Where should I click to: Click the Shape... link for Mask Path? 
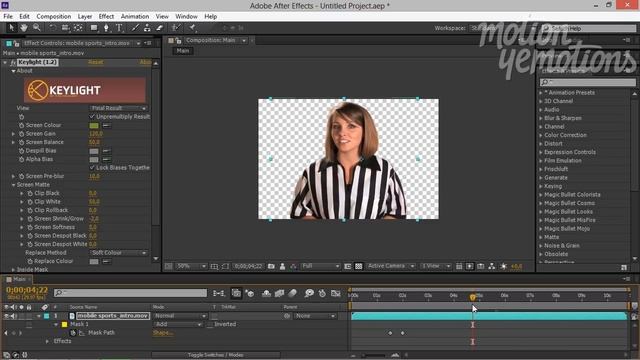(163, 333)
